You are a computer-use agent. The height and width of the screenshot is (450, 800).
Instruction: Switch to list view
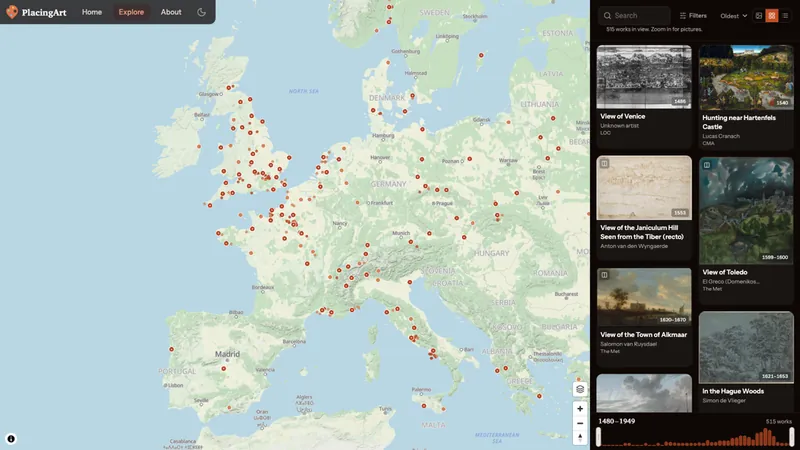[785, 16]
